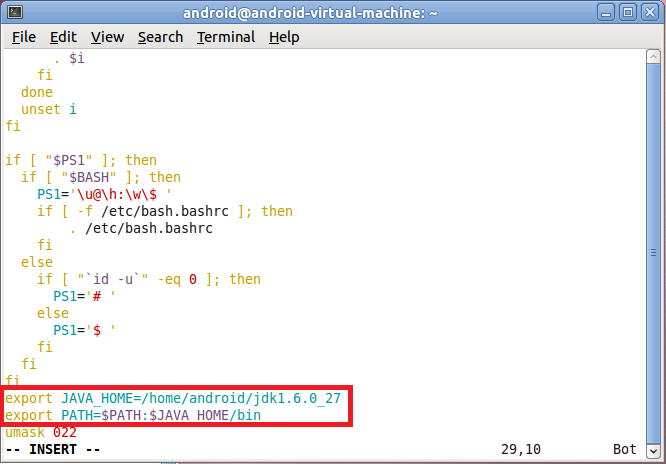Screen dimensions: 666x464
Task: Click the 'if [ "`id -u`" -eq 0 ]' line
Action: (149, 279)
